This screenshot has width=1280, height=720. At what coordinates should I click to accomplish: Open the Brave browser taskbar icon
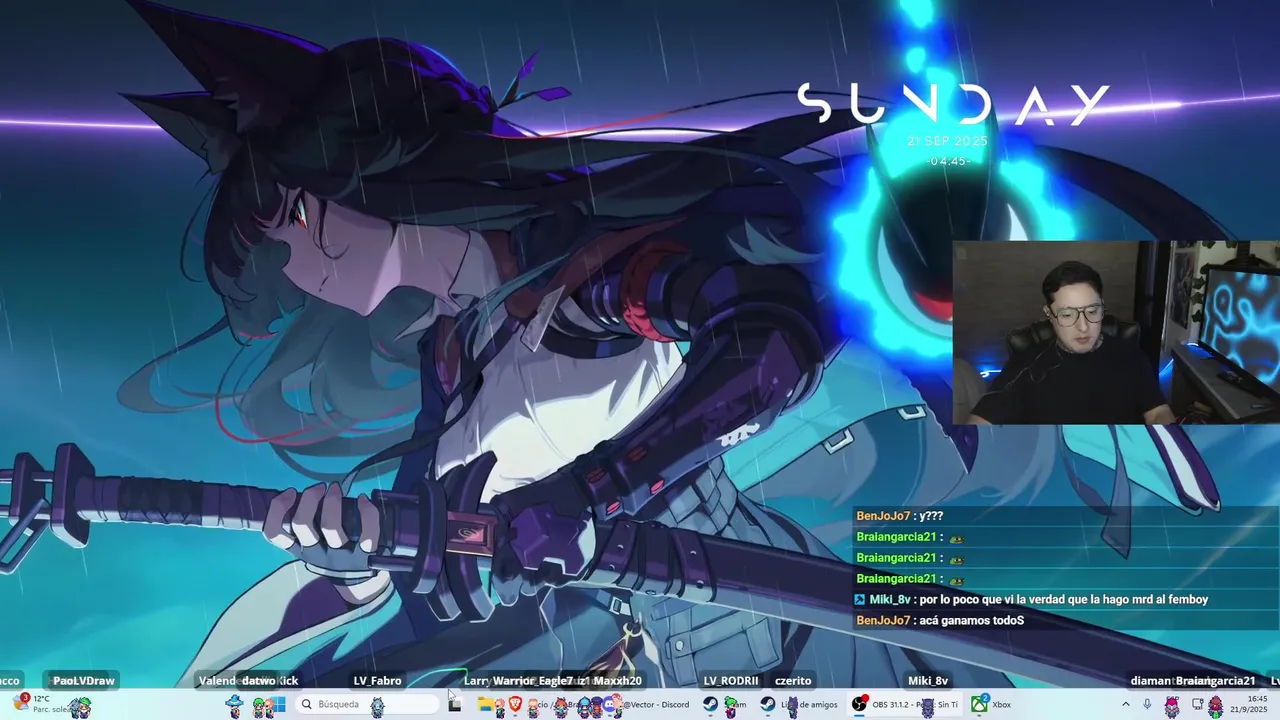tap(515, 704)
